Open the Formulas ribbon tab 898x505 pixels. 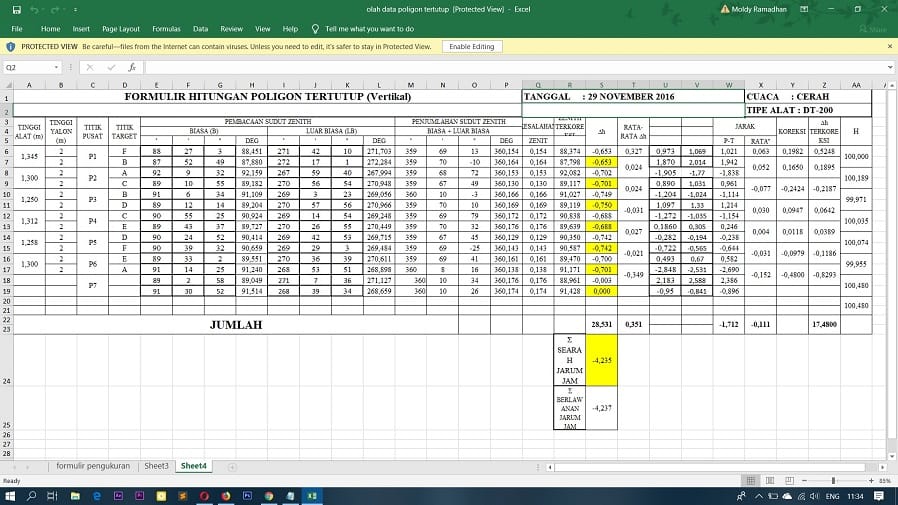pos(166,29)
